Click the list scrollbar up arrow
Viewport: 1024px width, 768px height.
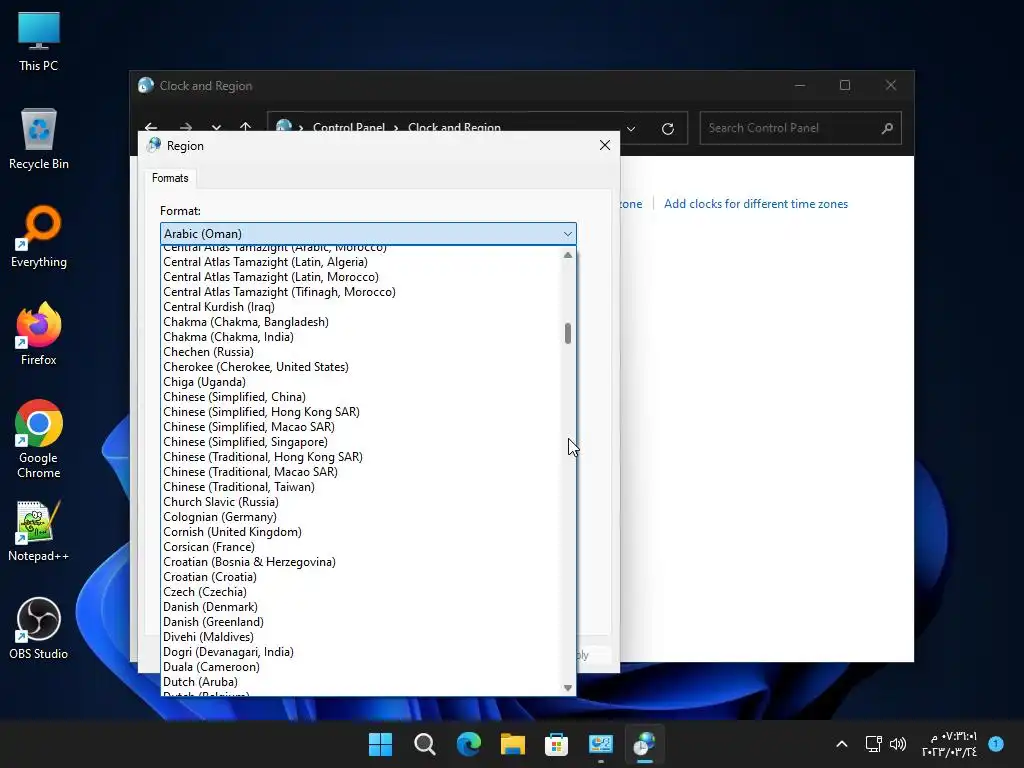(x=568, y=255)
